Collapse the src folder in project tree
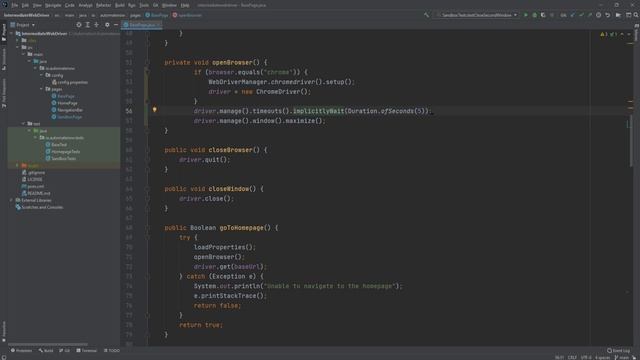The image size is (640, 360). [18, 47]
